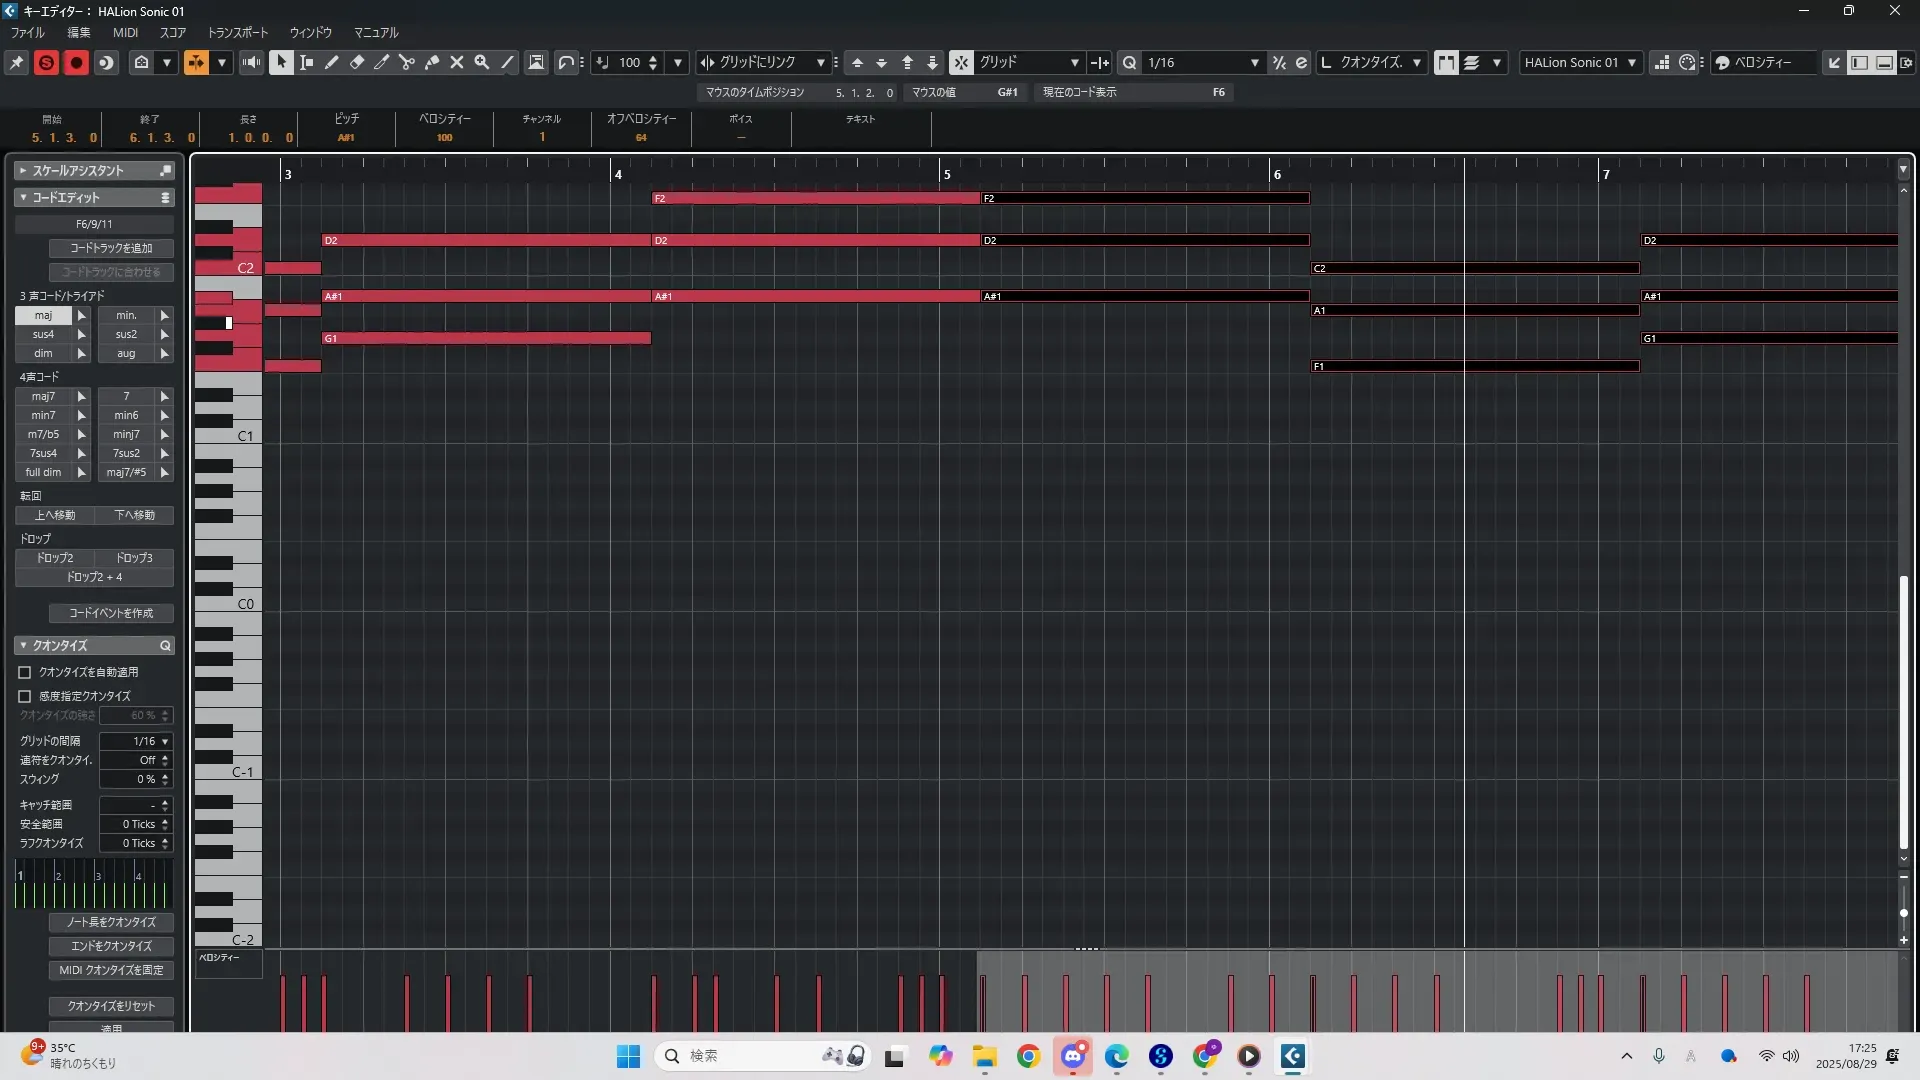Click the Record in editor button

(76, 62)
